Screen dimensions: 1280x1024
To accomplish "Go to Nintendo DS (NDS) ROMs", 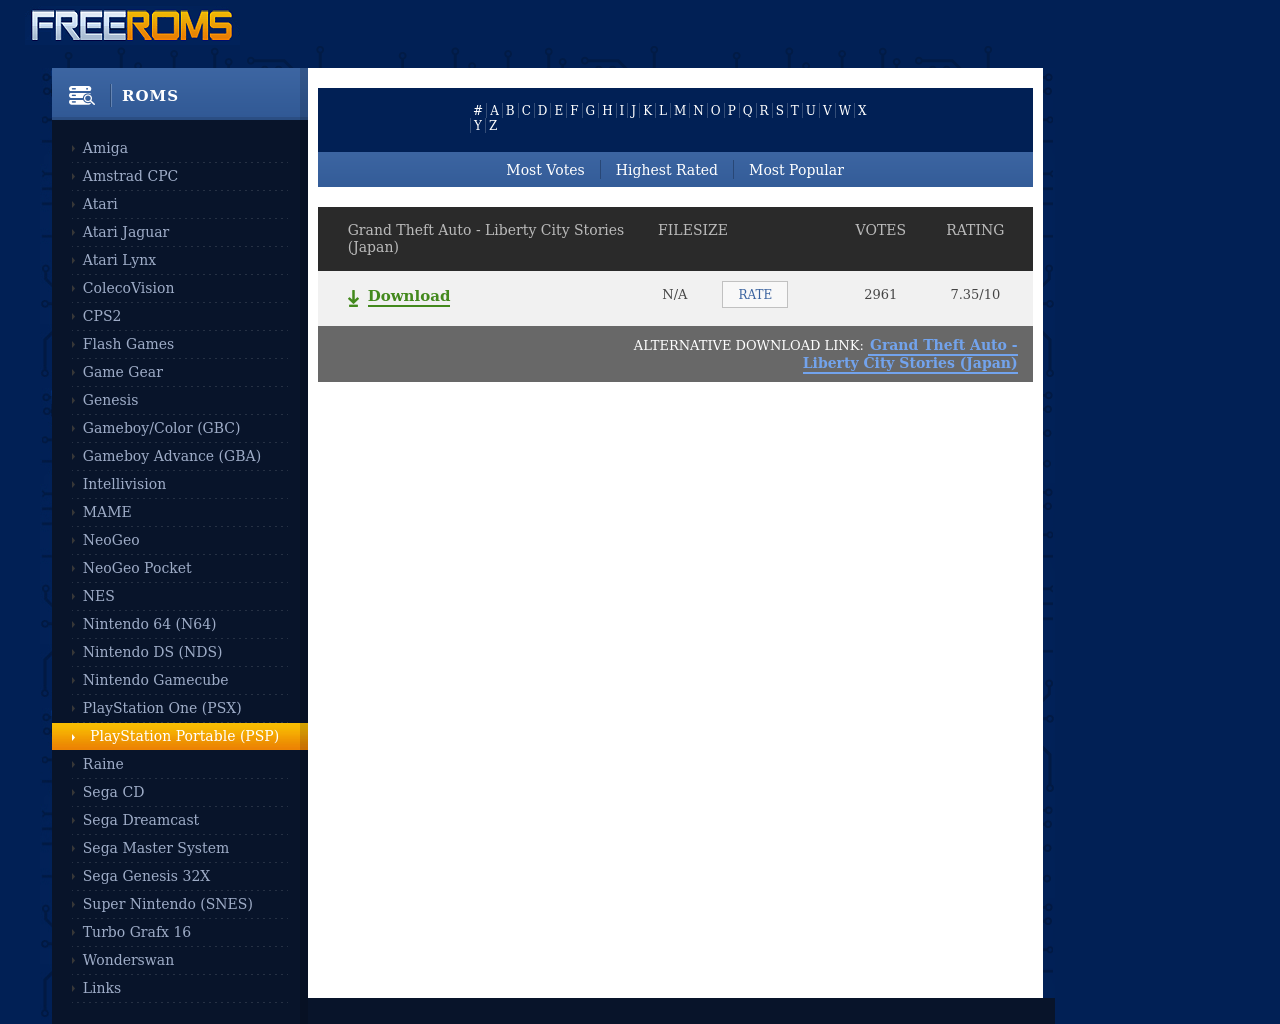I will (153, 652).
